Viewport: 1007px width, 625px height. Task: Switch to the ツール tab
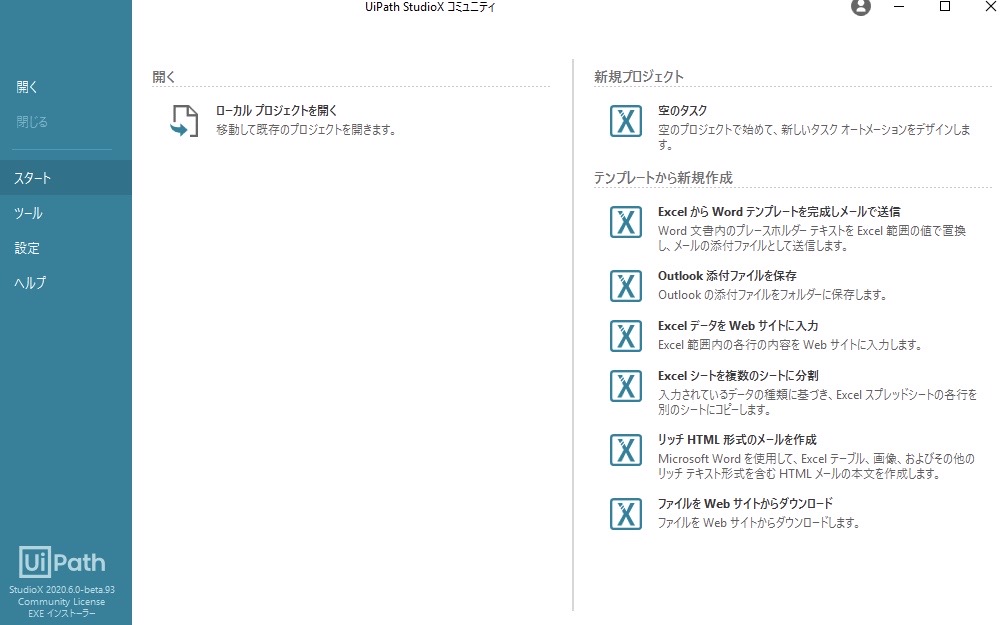click(66, 213)
